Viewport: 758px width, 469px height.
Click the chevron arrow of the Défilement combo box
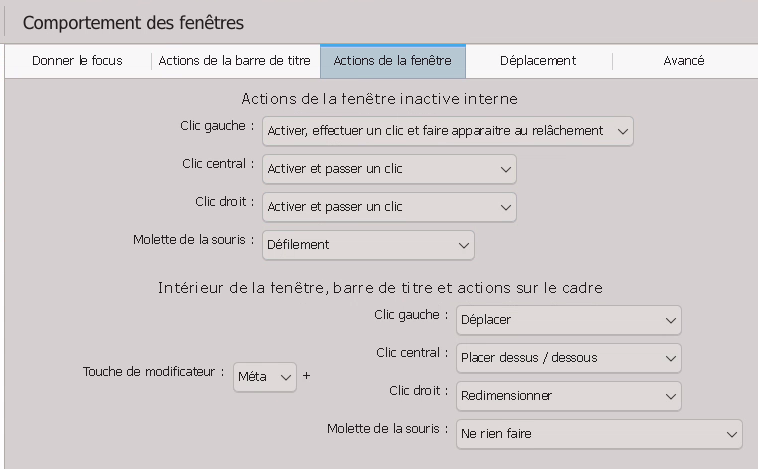(x=464, y=246)
